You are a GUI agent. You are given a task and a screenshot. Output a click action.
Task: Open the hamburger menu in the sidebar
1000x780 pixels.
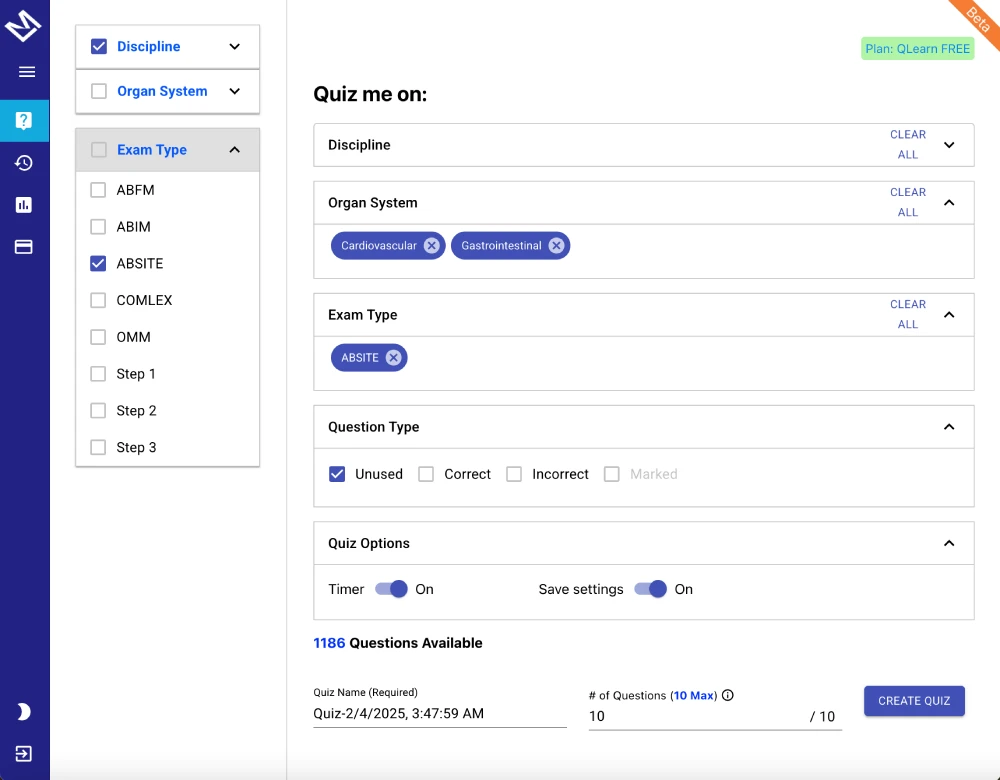[27, 72]
